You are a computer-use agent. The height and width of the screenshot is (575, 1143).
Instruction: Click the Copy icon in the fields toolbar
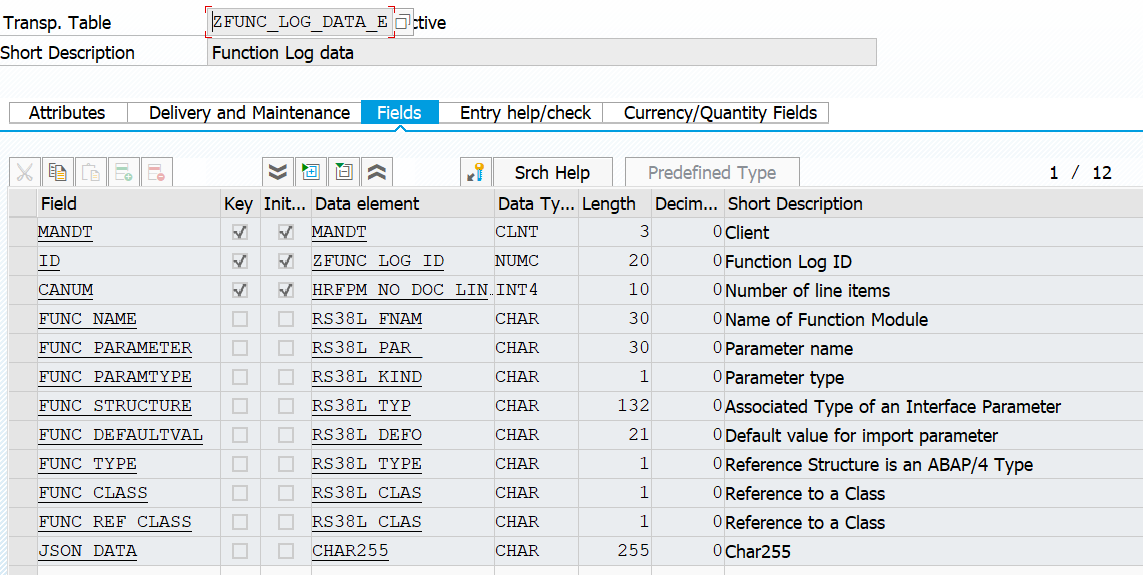click(x=58, y=173)
